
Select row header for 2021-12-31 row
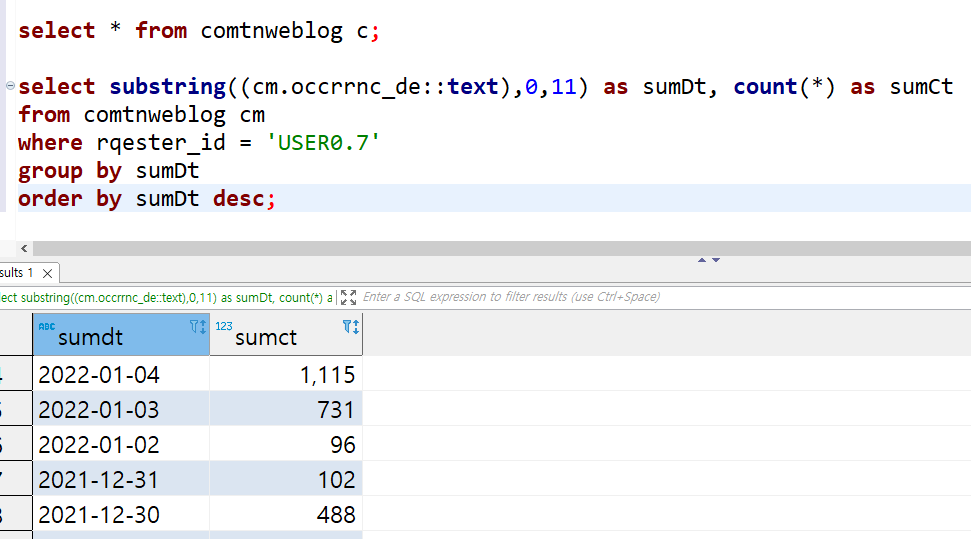coord(16,479)
